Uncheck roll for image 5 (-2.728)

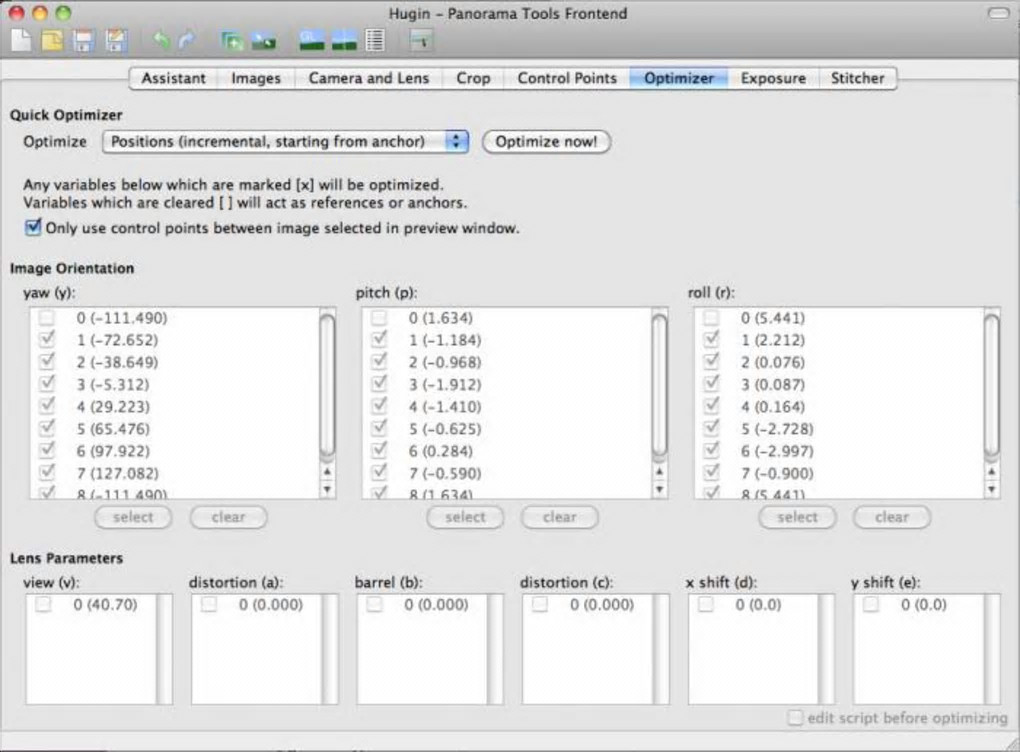pyautogui.click(x=712, y=428)
